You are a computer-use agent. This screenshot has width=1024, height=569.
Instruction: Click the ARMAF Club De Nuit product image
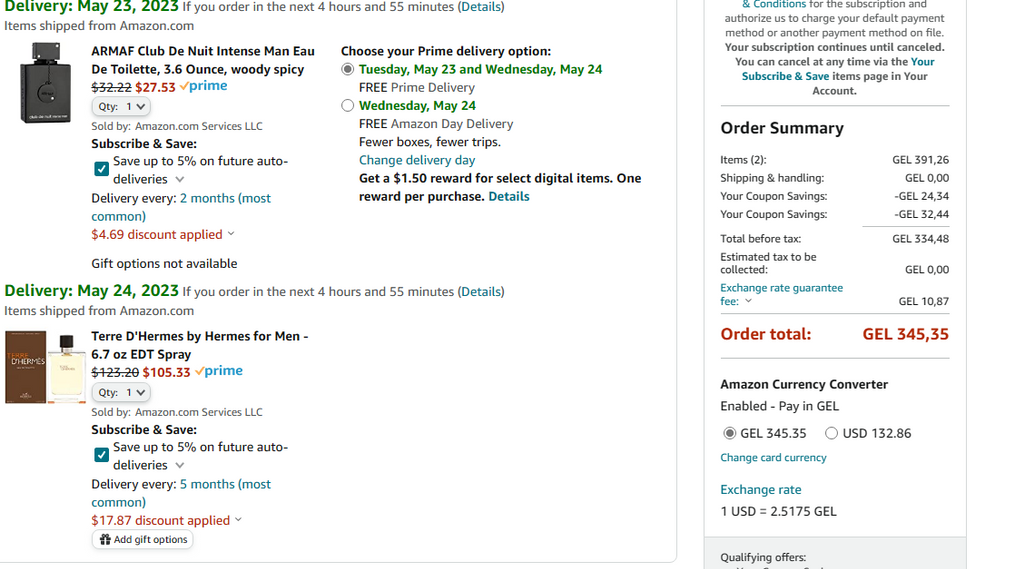pos(45,83)
